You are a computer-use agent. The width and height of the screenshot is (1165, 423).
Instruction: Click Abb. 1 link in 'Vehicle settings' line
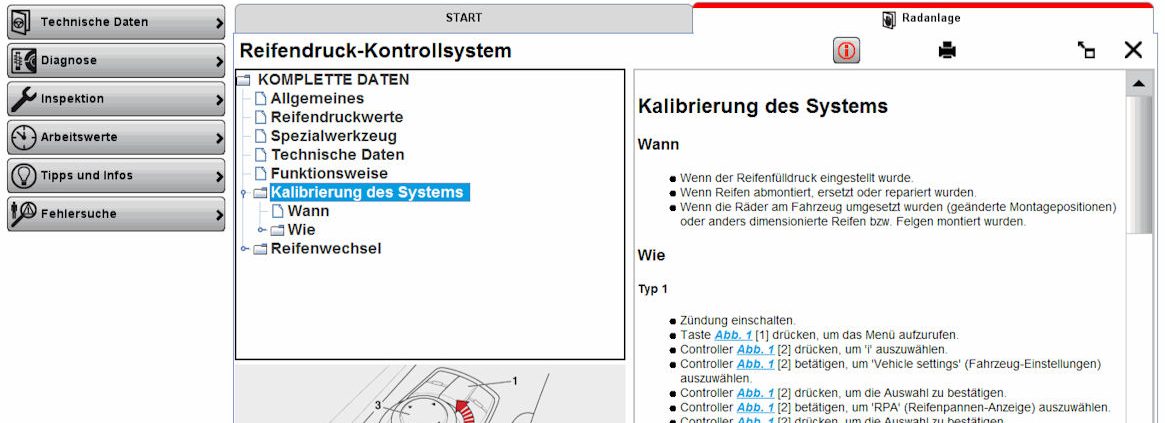click(756, 364)
